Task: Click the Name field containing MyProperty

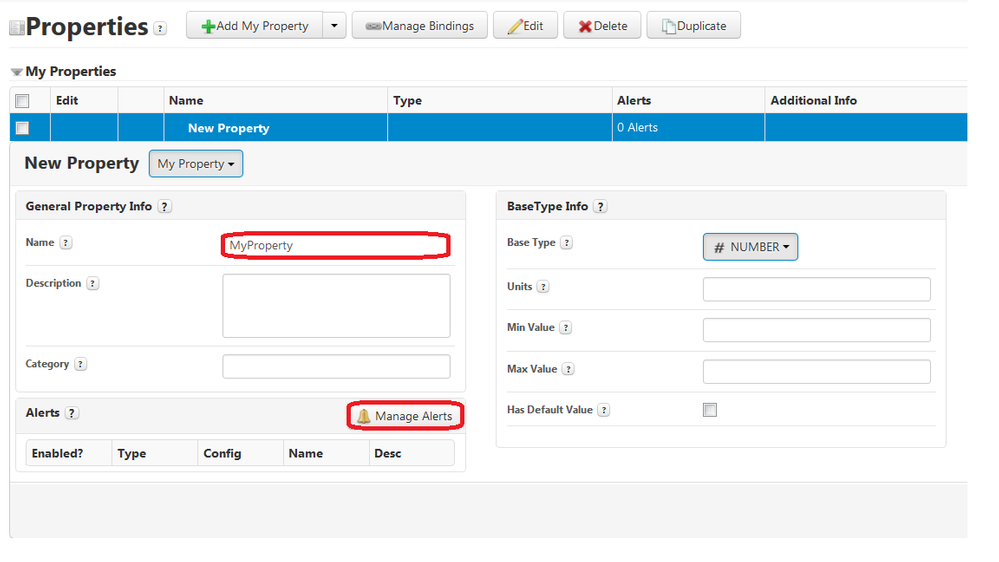Action: coord(336,245)
